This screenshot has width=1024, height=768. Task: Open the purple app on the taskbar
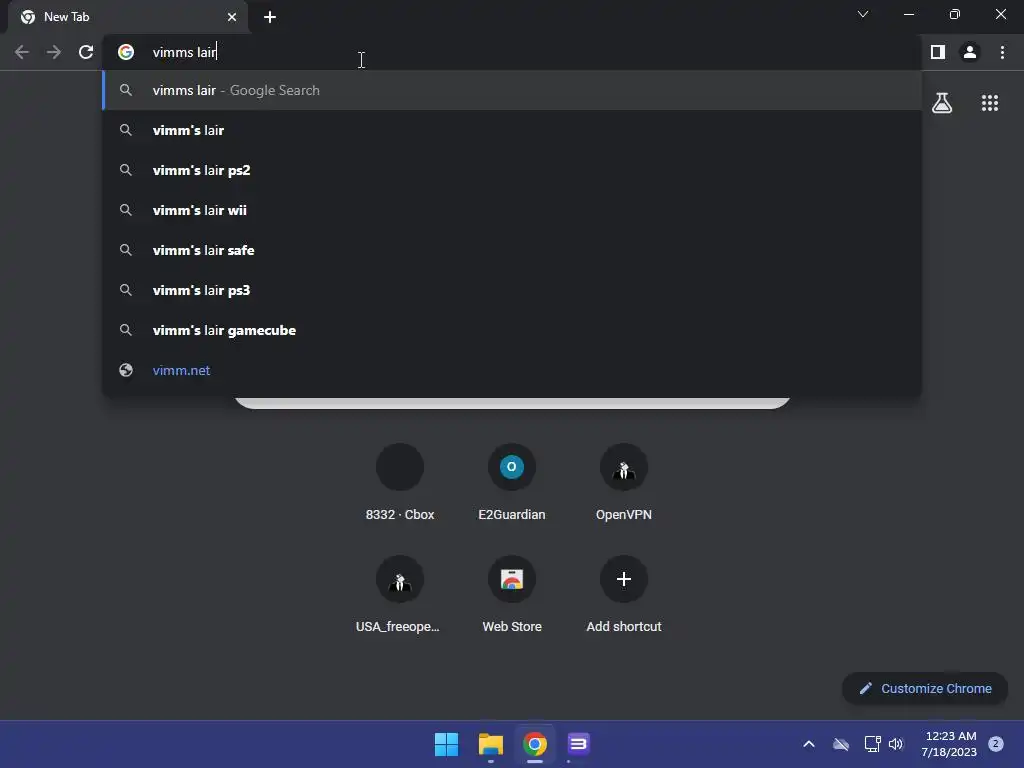tap(578, 744)
